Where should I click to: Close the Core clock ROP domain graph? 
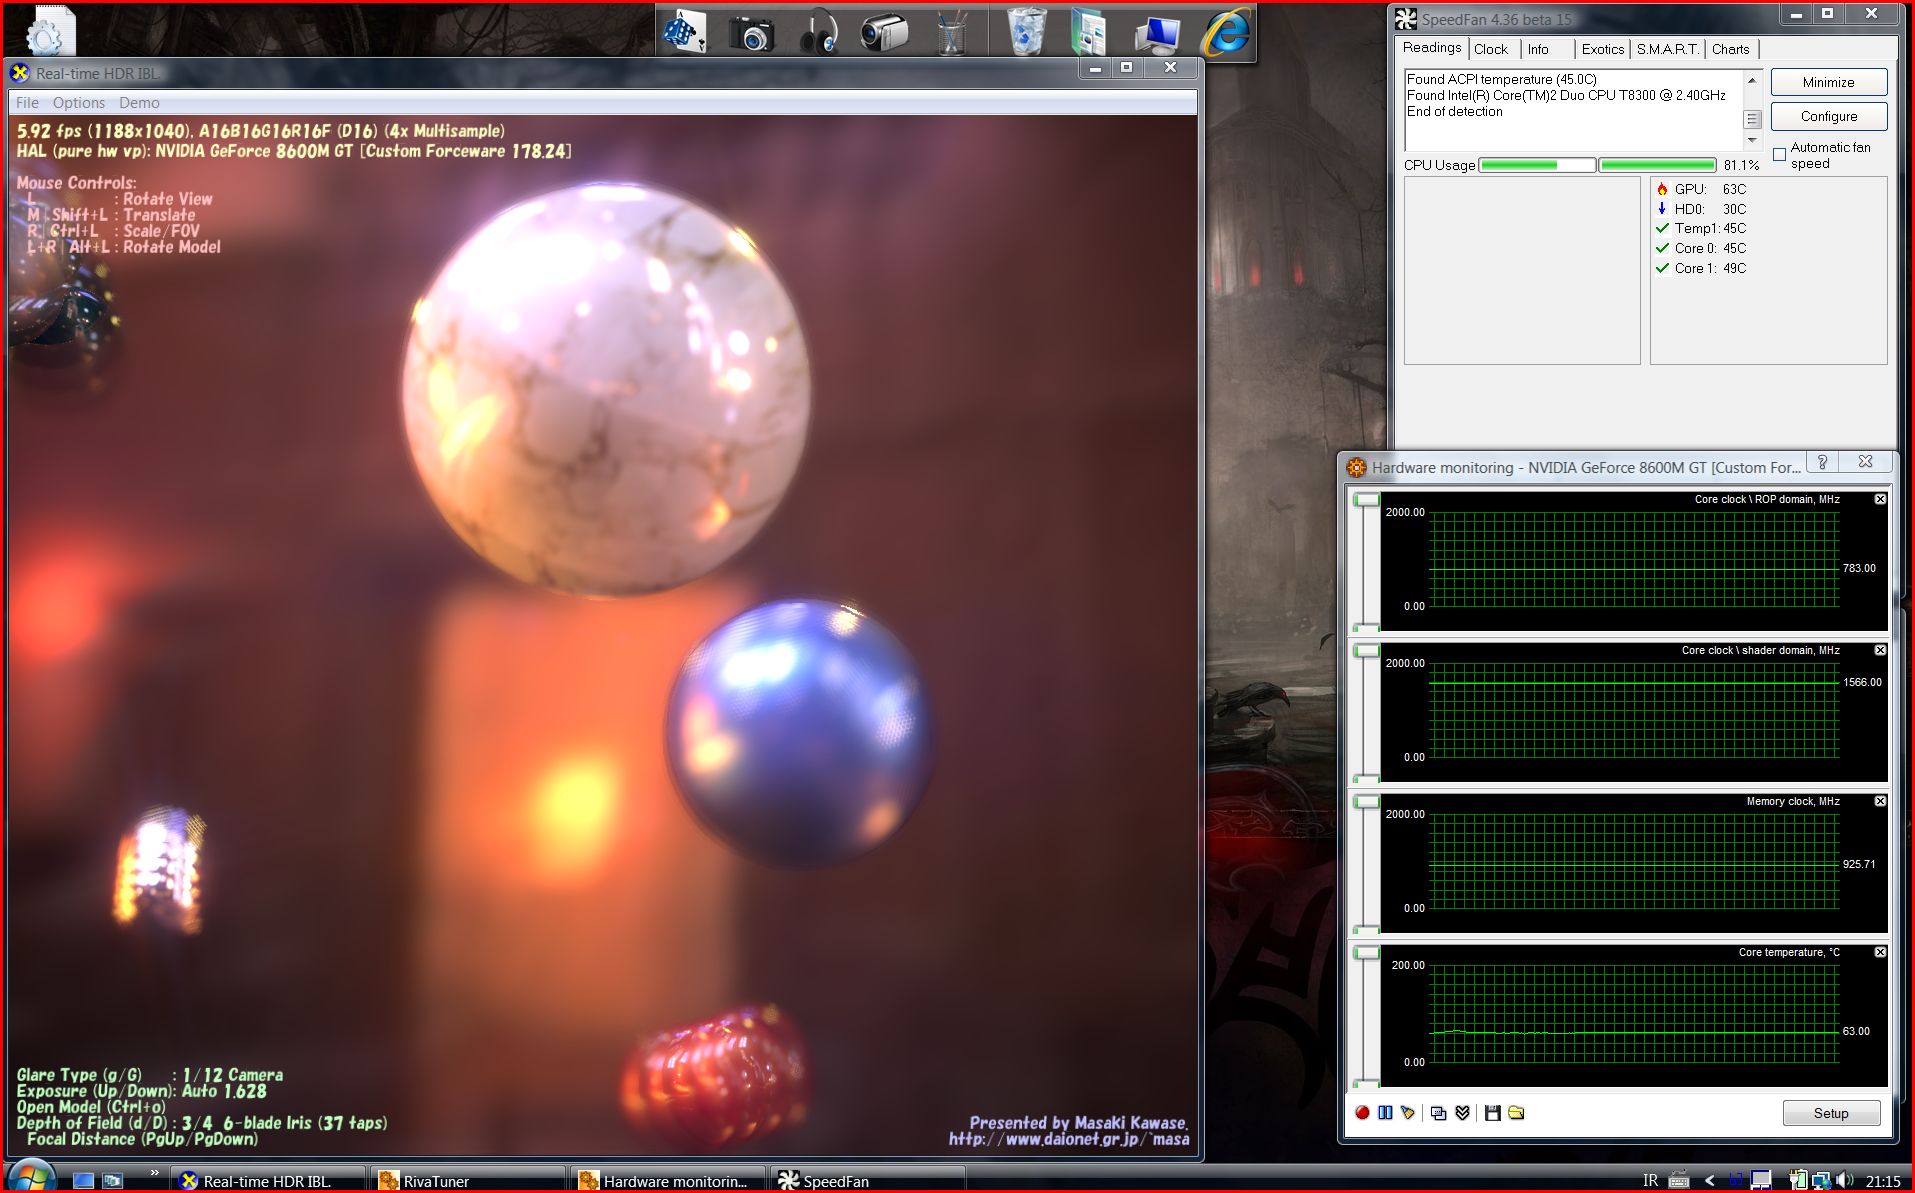(1880, 499)
